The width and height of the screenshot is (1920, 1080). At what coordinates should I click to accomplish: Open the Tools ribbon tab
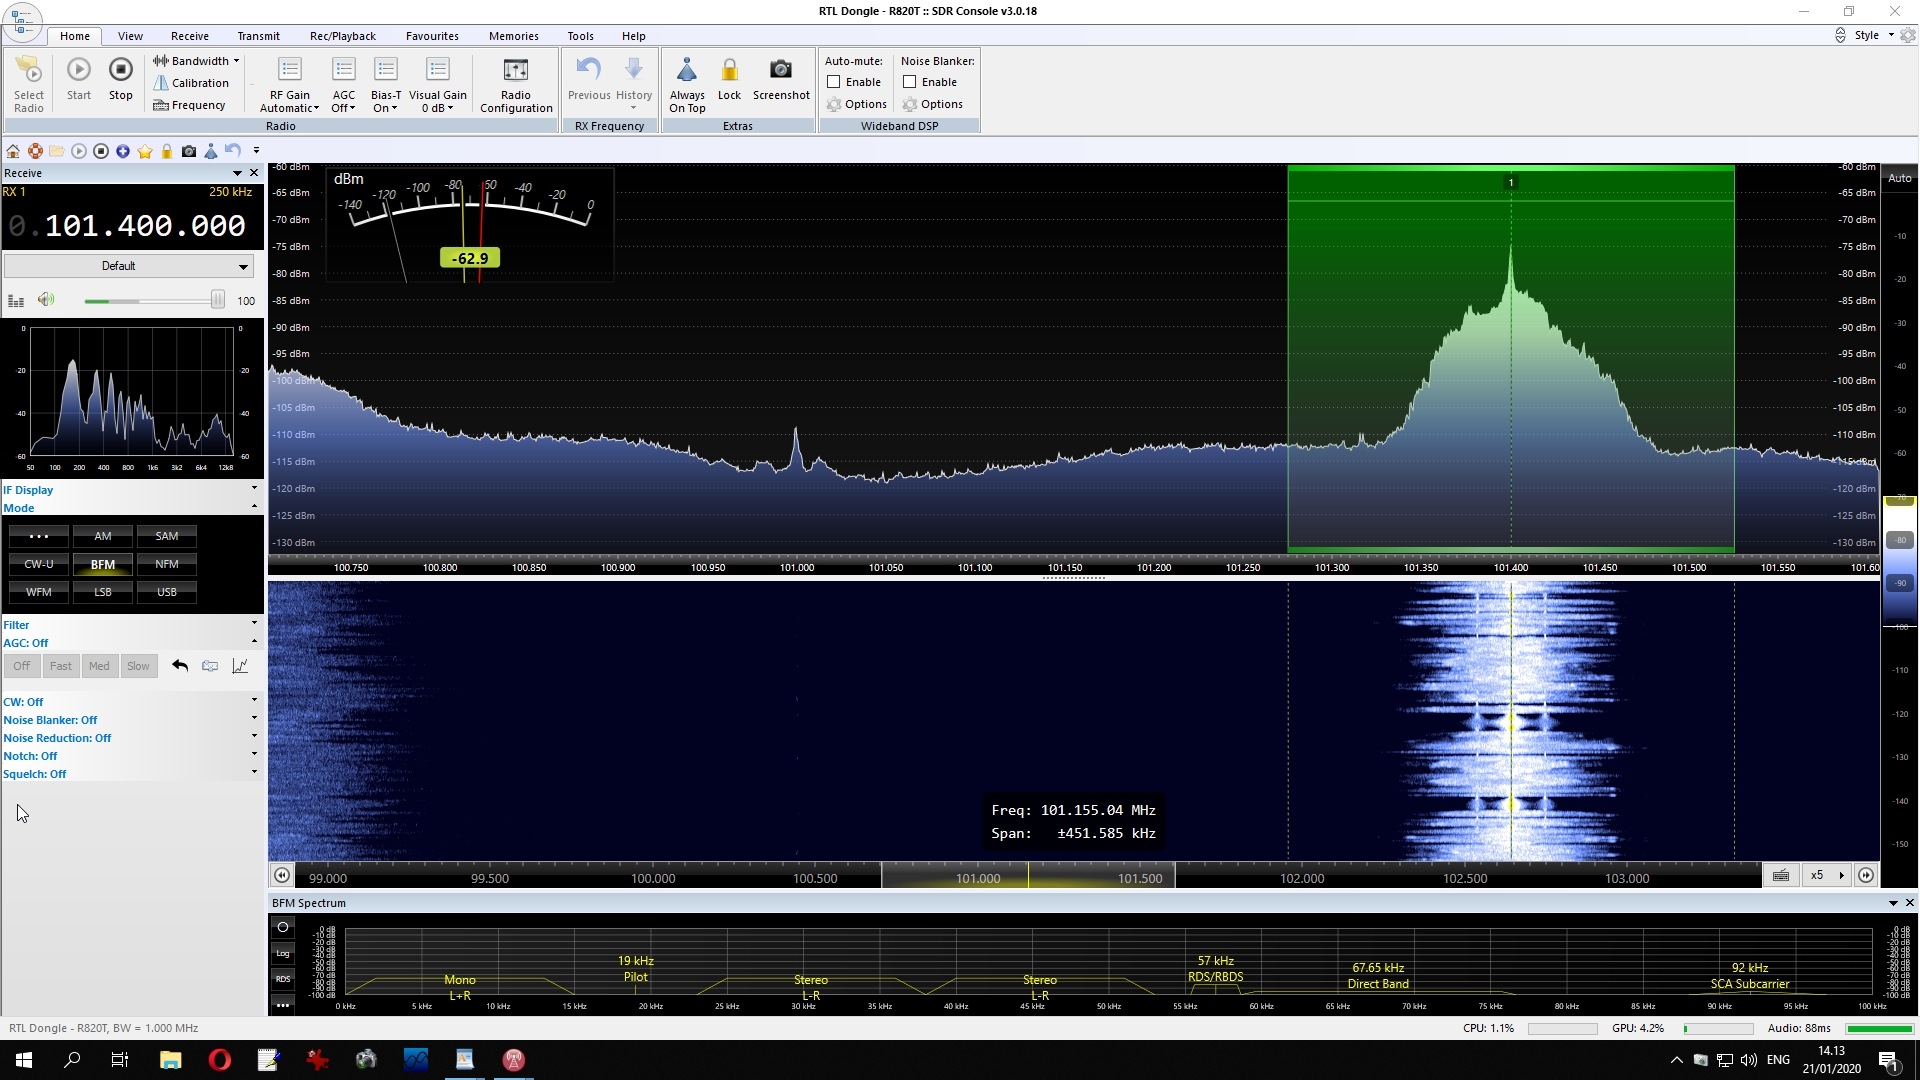tap(580, 36)
